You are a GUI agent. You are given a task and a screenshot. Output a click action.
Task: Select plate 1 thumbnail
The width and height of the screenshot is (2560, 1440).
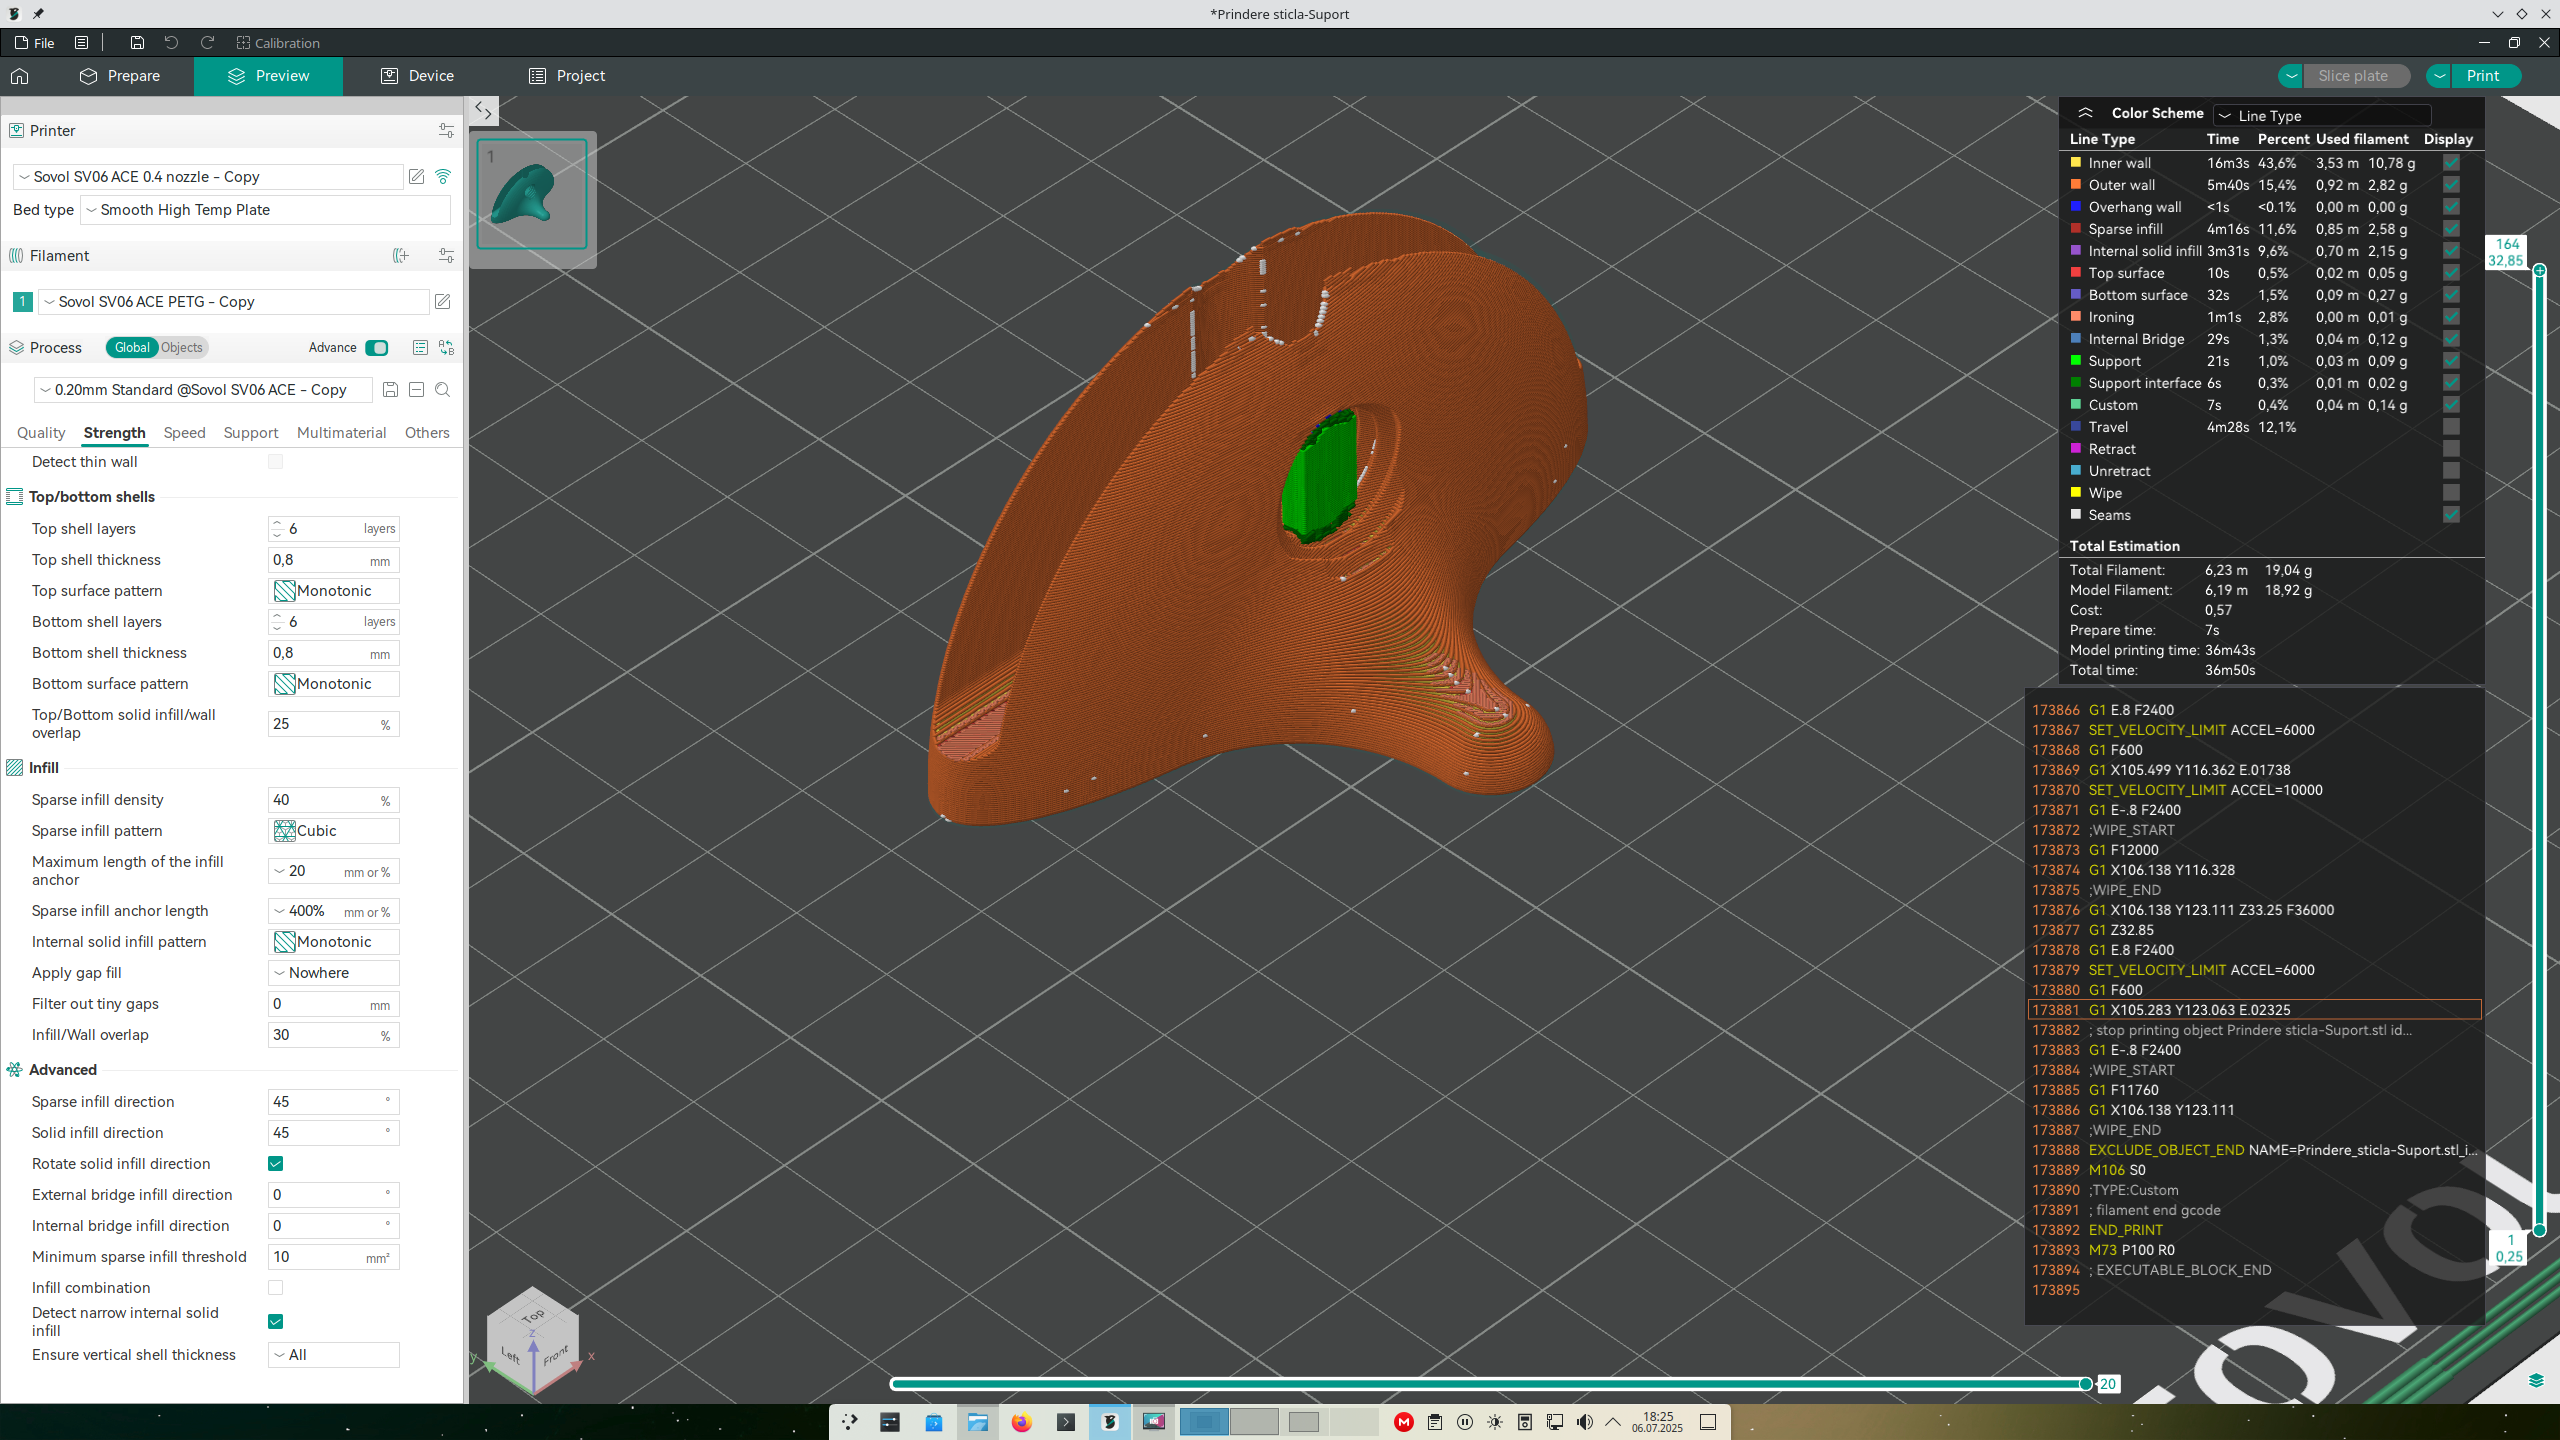click(532, 194)
